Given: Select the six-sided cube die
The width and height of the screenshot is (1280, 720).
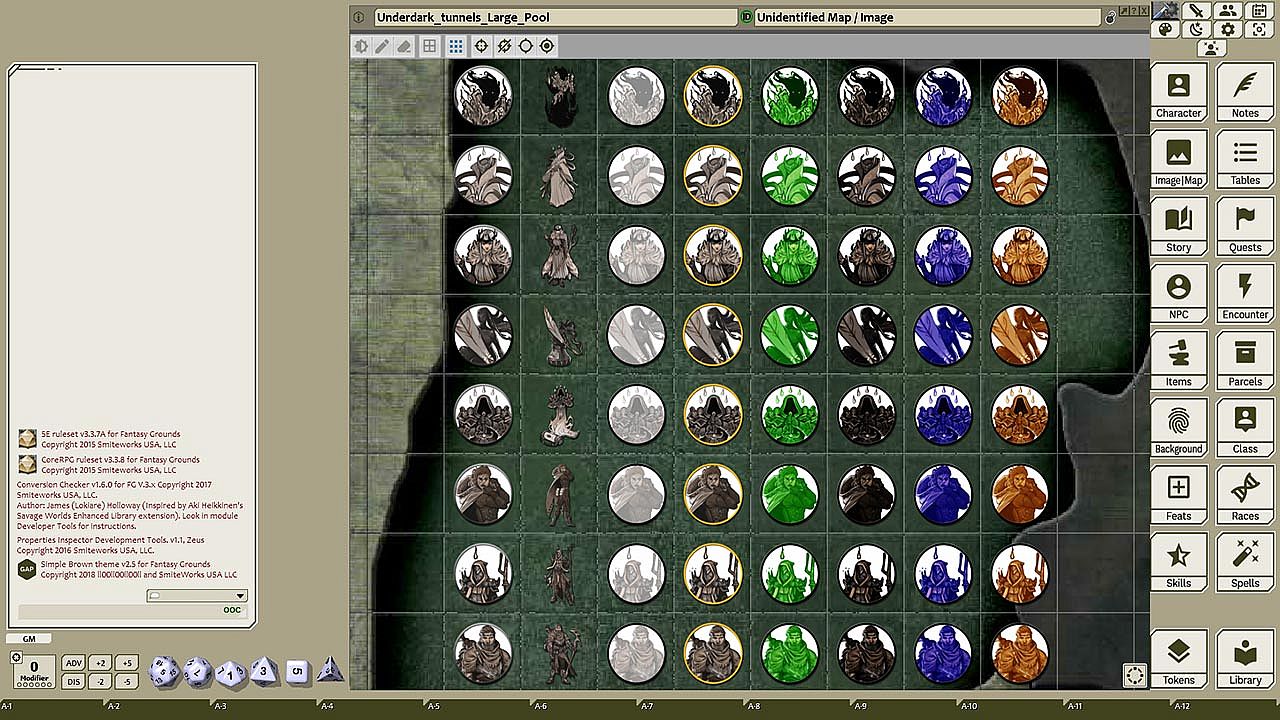Looking at the screenshot, I should (x=297, y=672).
